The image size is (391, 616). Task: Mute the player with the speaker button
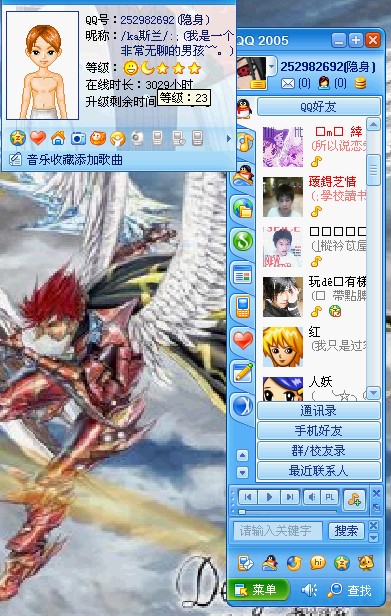tap(312, 497)
